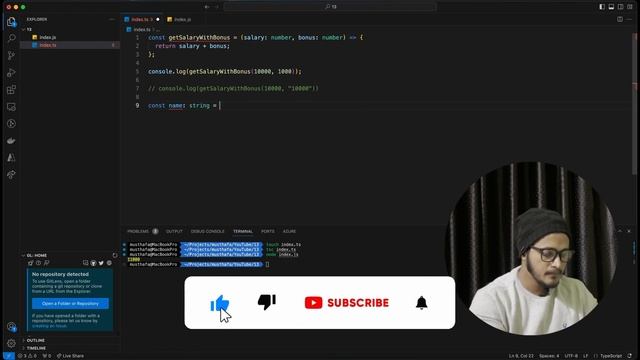
Task: Click the Split Editor icon
Action: coord(620,19)
